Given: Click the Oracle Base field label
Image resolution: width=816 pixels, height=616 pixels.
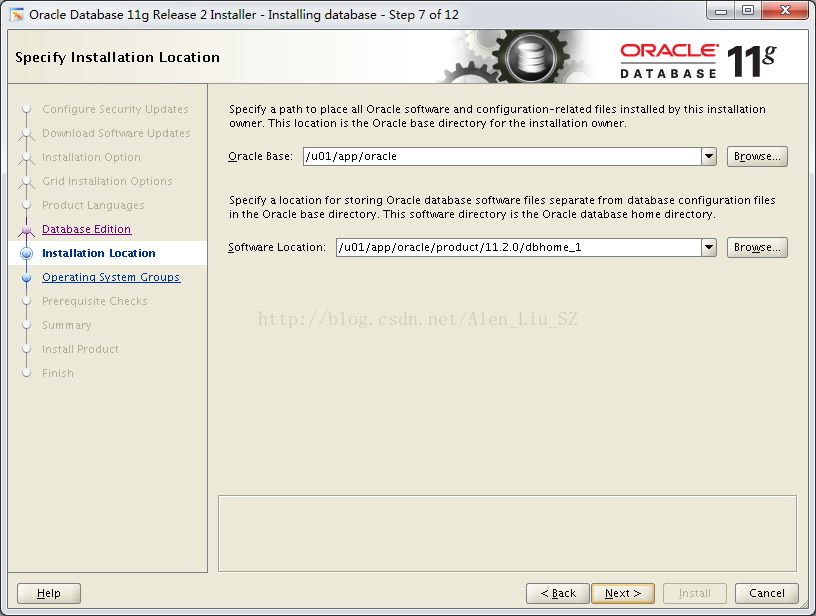Looking at the screenshot, I should (260, 156).
